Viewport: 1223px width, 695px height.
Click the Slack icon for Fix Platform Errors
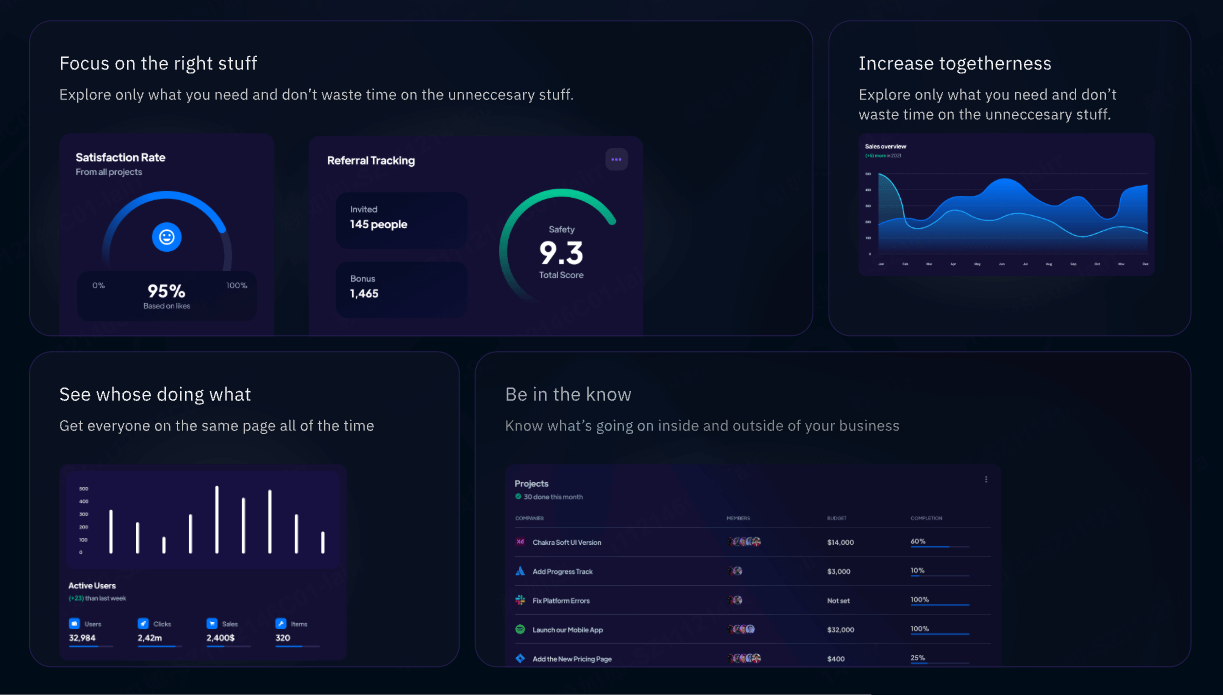[520, 600]
